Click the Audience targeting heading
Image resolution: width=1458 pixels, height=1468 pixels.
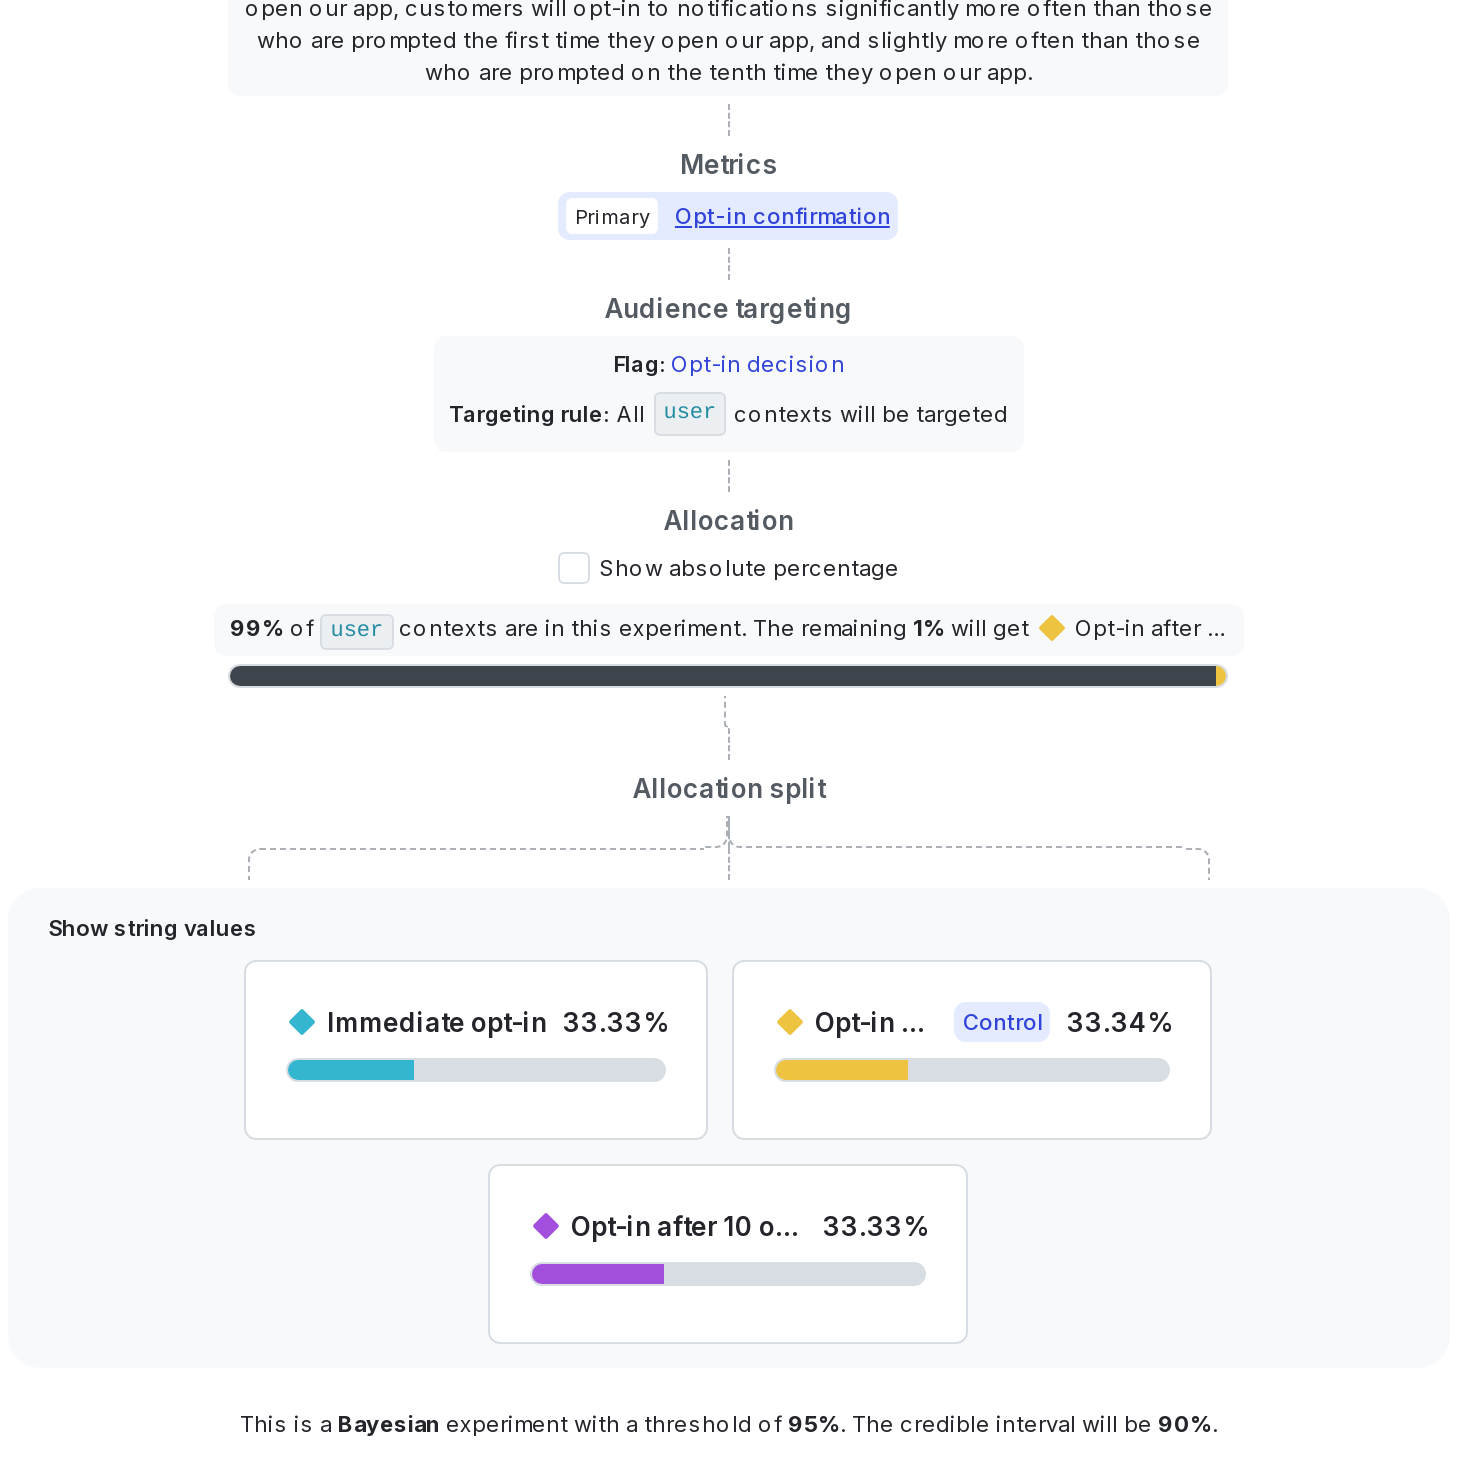[727, 308]
